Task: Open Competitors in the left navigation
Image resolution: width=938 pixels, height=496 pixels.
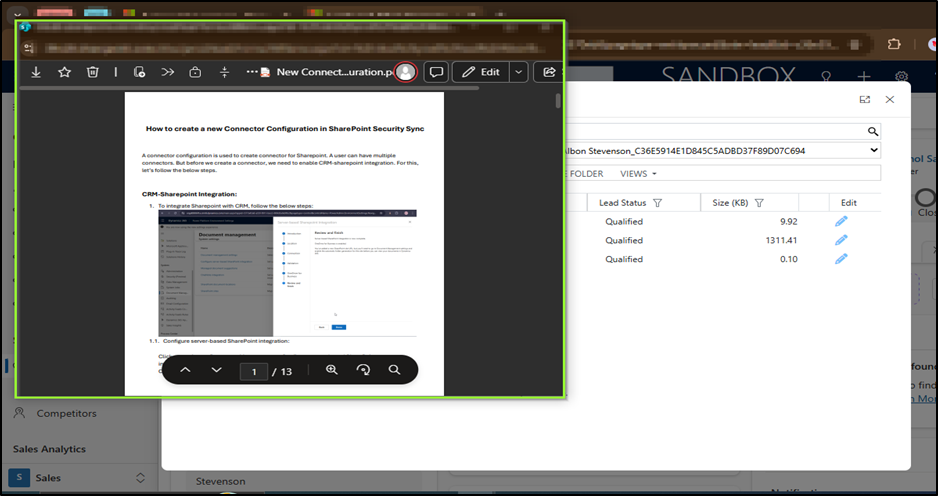Action: (x=66, y=413)
